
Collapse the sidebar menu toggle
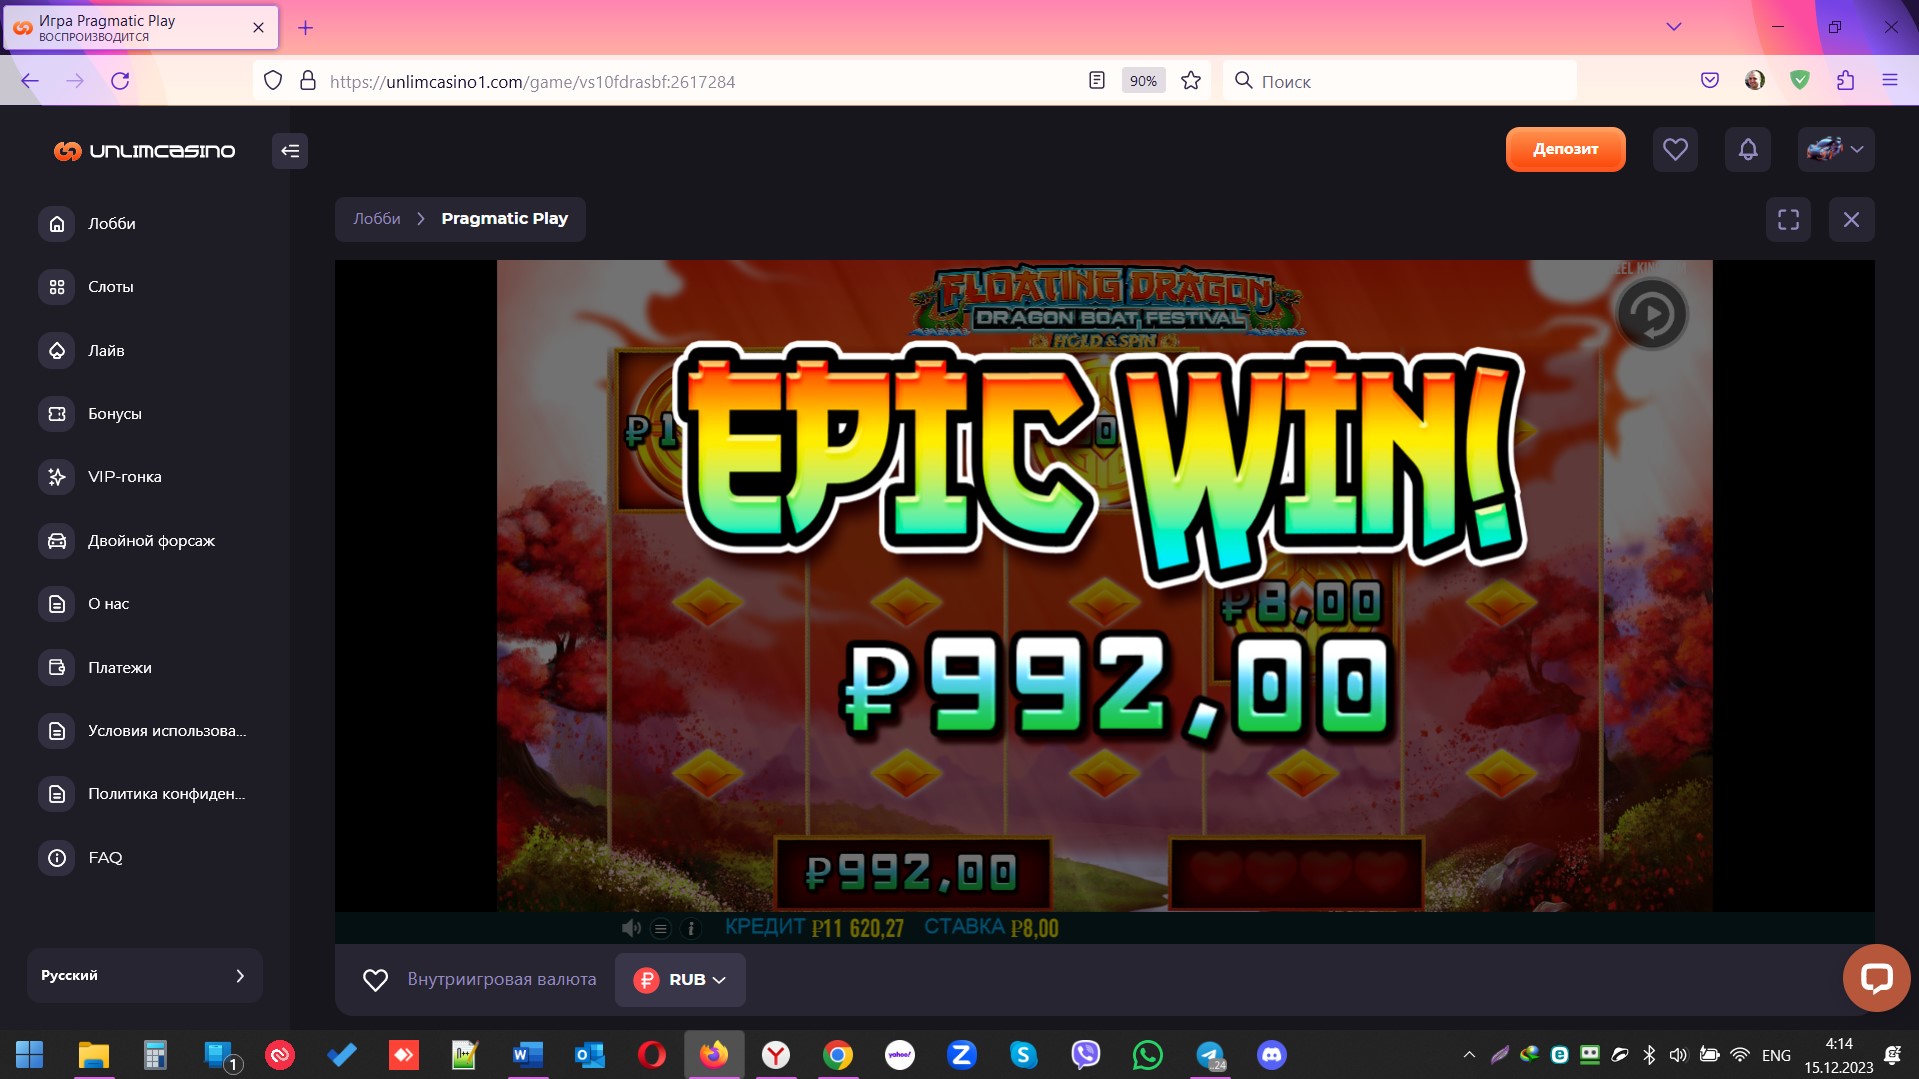[x=290, y=151]
